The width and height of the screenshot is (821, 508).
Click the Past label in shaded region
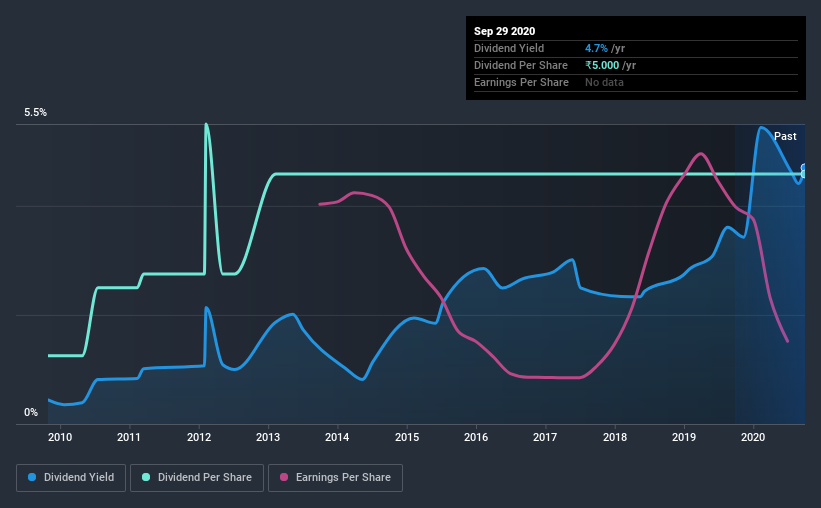pos(785,136)
